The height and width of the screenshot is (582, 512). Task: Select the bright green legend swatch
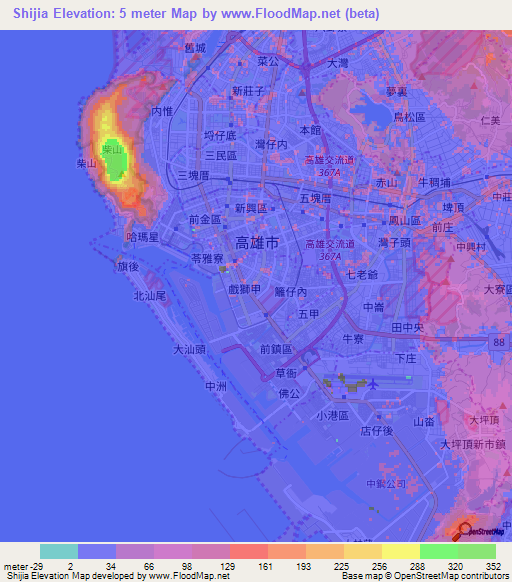click(439, 551)
